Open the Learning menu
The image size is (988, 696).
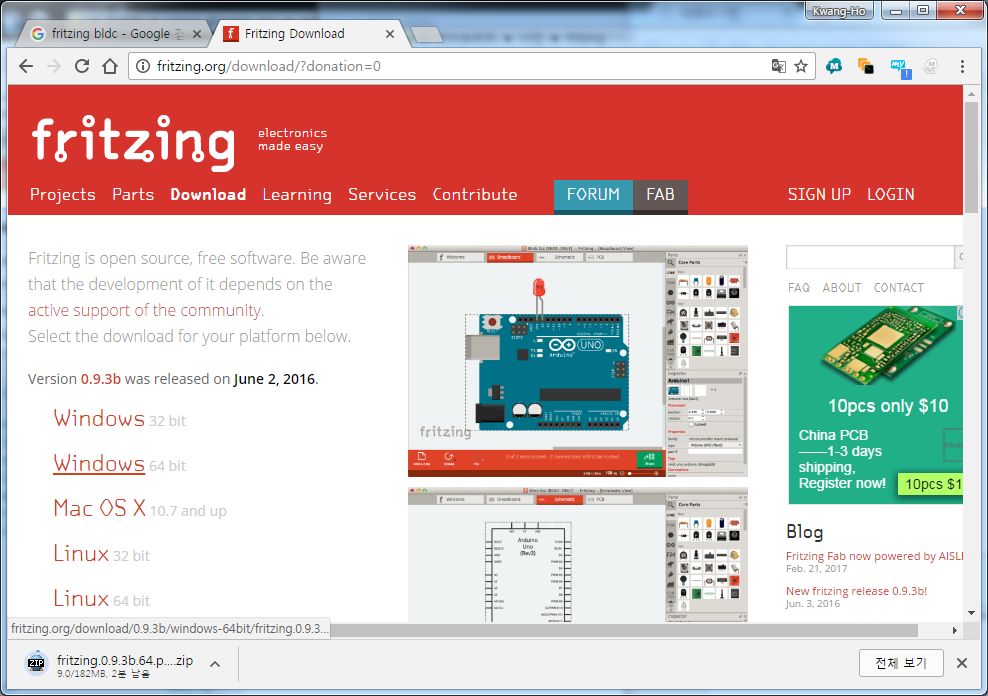tap(297, 195)
